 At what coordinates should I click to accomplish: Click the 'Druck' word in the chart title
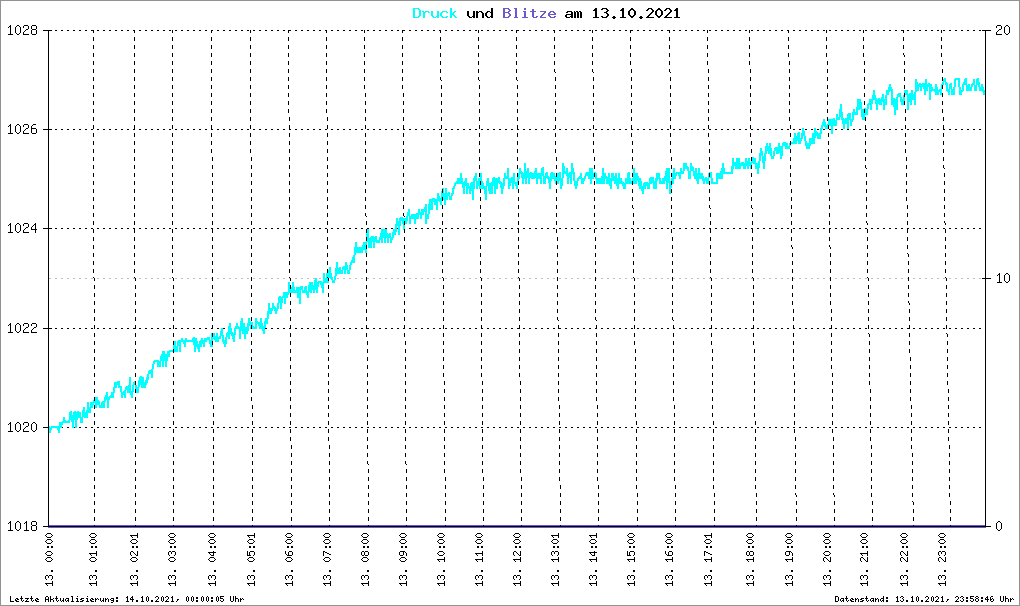tap(435, 14)
